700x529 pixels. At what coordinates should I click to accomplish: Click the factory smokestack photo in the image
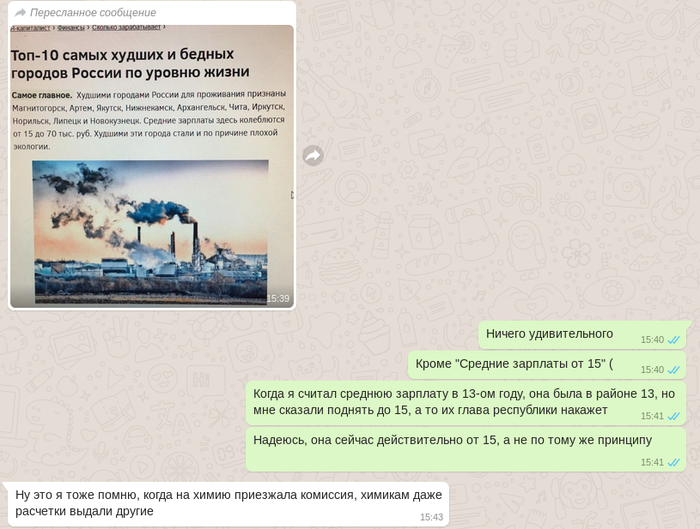pos(150,230)
